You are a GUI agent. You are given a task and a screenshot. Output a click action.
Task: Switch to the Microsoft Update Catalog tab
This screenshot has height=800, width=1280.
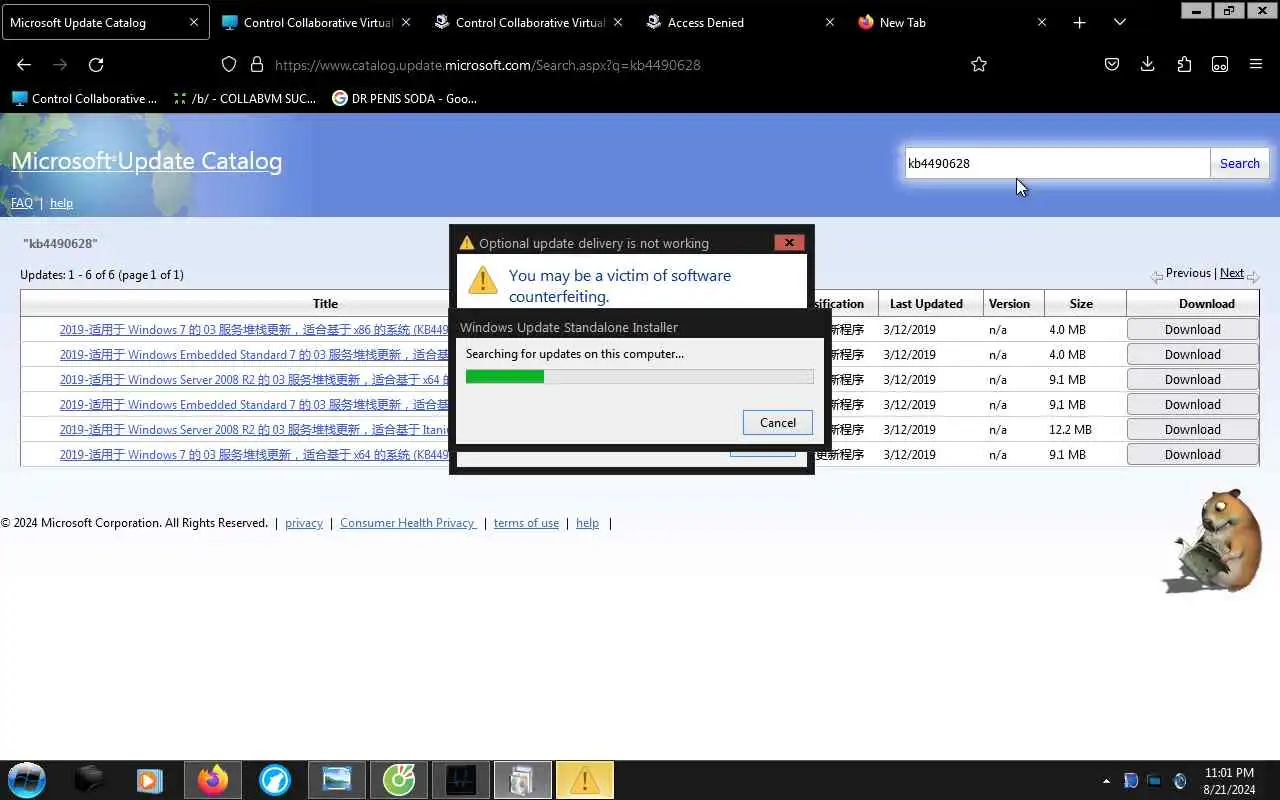tap(105, 22)
